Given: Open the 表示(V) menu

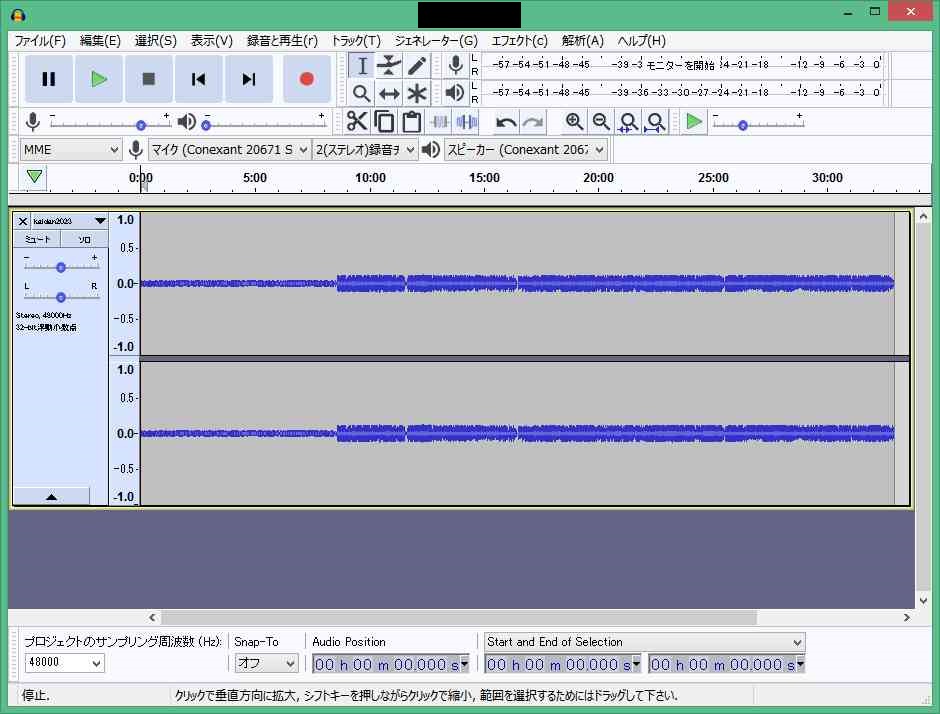Looking at the screenshot, I should [212, 41].
